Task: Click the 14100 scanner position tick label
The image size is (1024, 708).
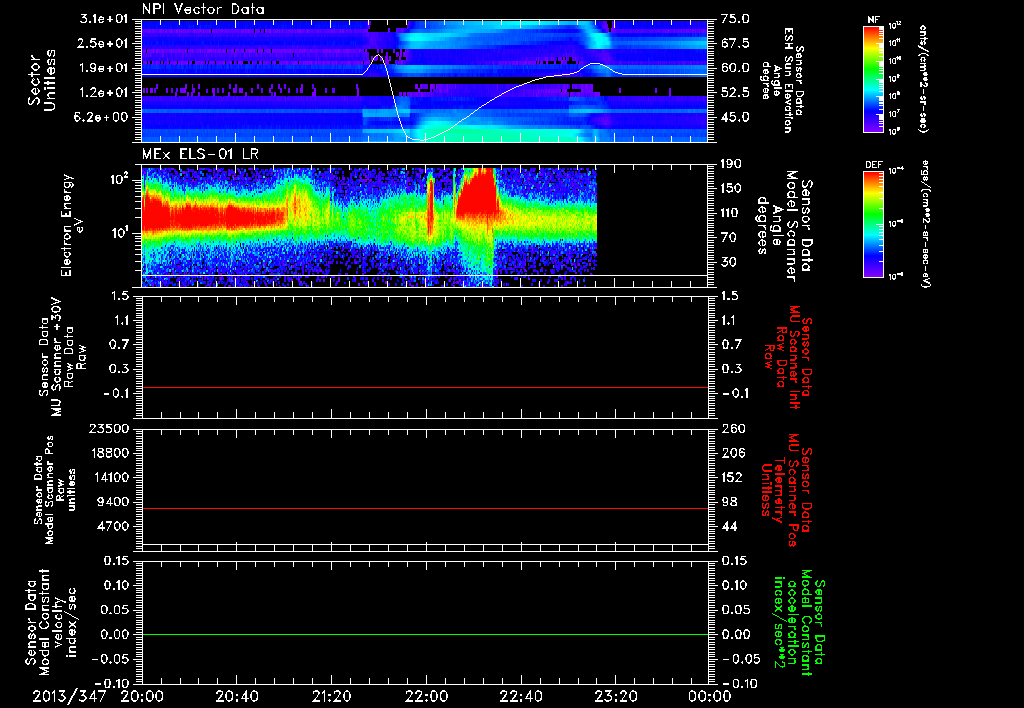Action: tap(109, 477)
